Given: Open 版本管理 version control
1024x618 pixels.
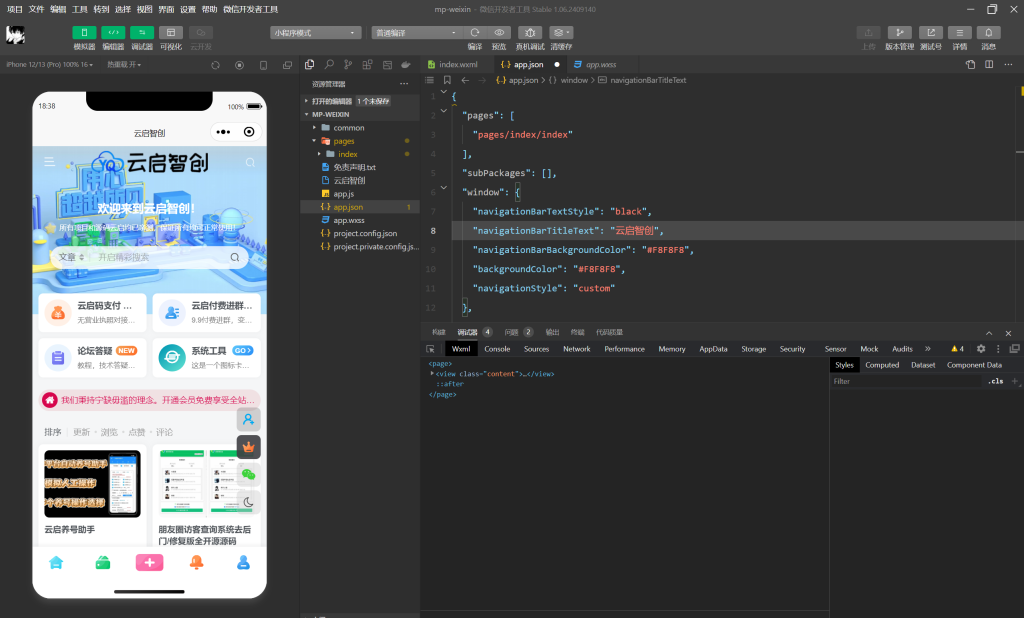Looking at the screenshot, I should pyautogui.click(x=899, y=33).
